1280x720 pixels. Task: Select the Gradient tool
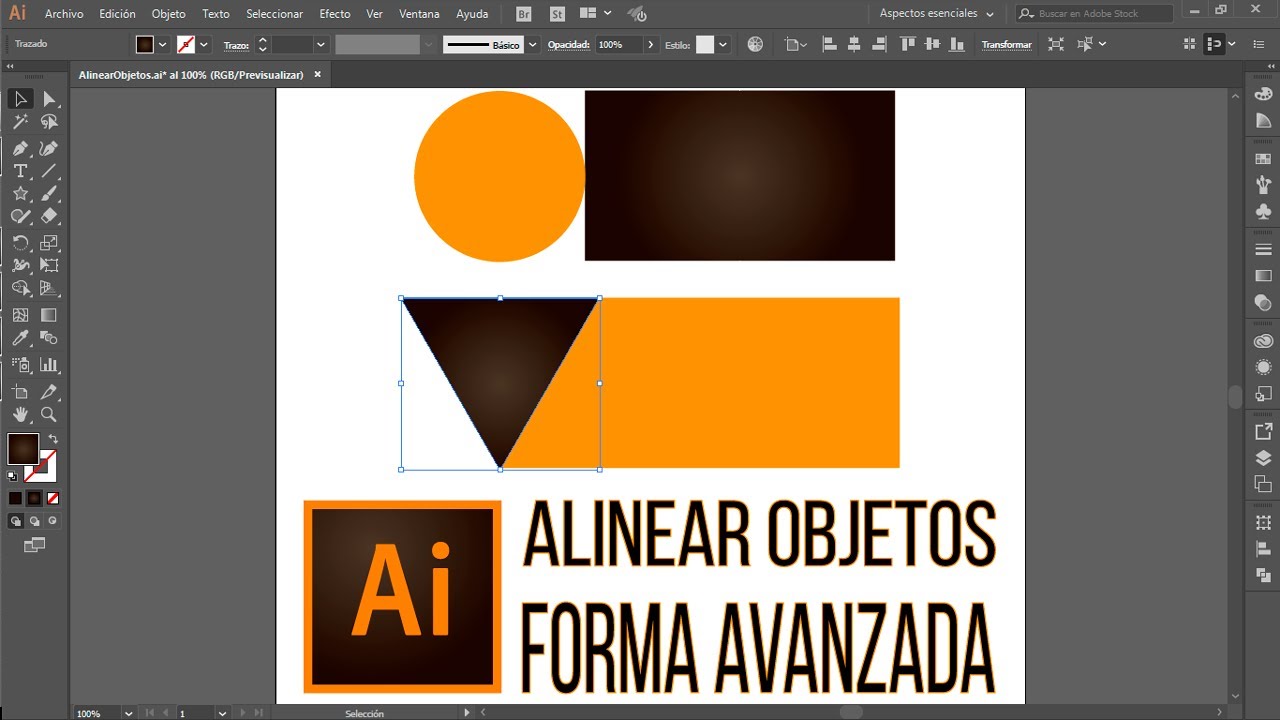coord(49,315)
